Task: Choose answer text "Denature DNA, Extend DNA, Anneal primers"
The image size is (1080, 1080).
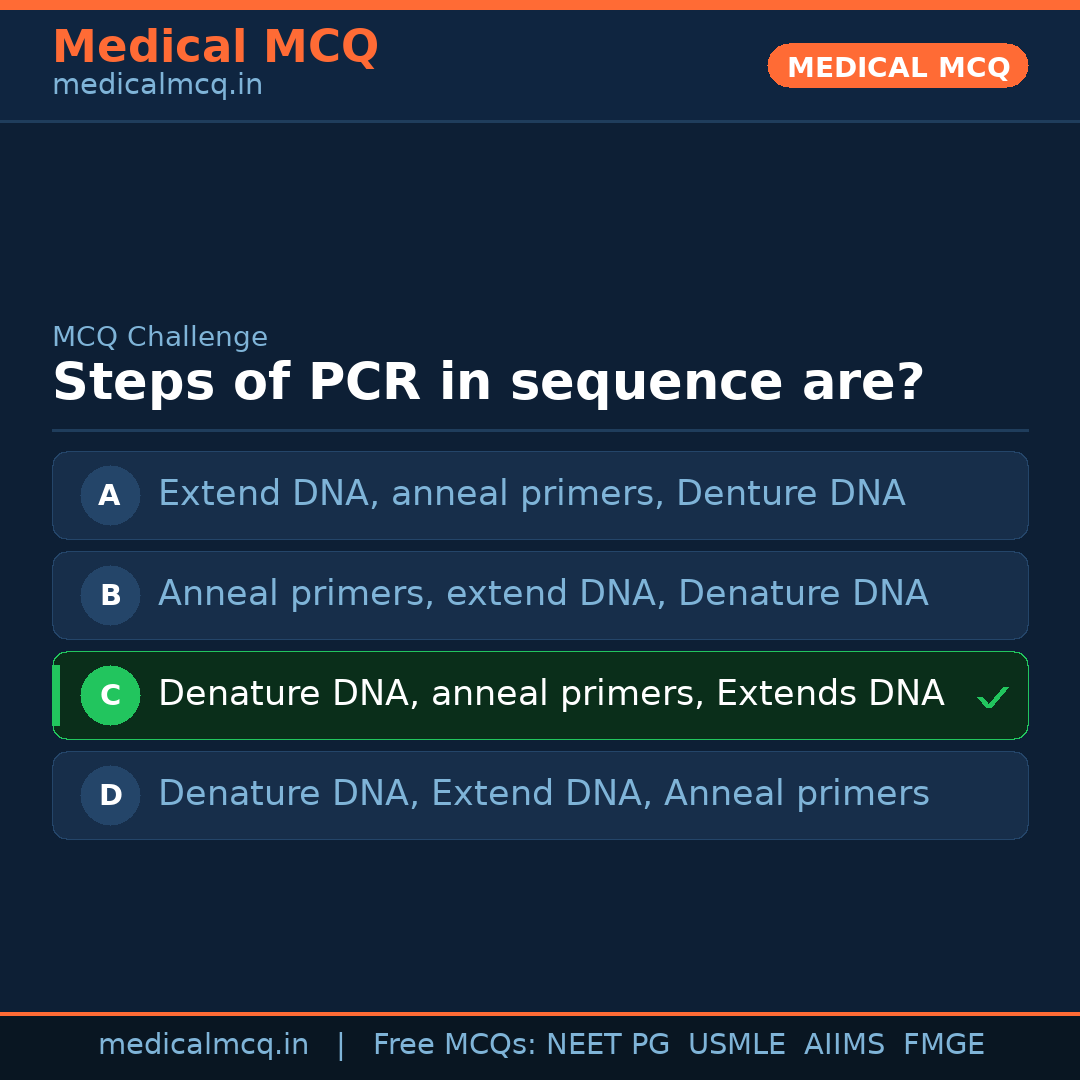Action: [x=543, y=794]
